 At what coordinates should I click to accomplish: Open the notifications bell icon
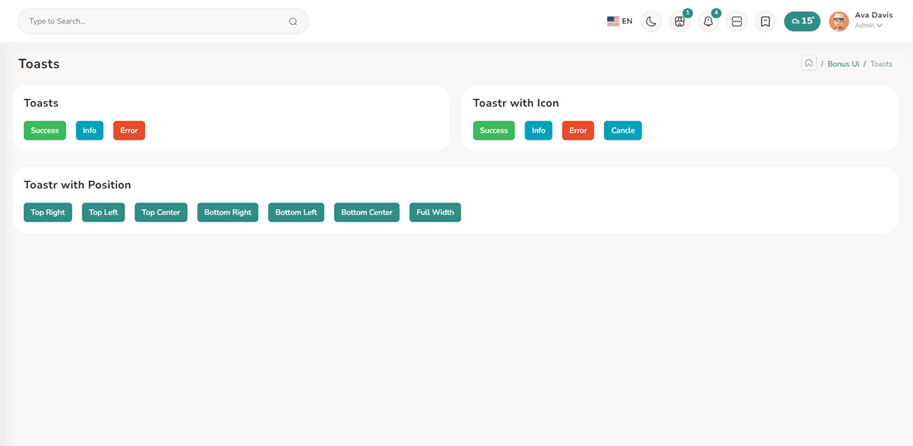(x=708, y=21)
